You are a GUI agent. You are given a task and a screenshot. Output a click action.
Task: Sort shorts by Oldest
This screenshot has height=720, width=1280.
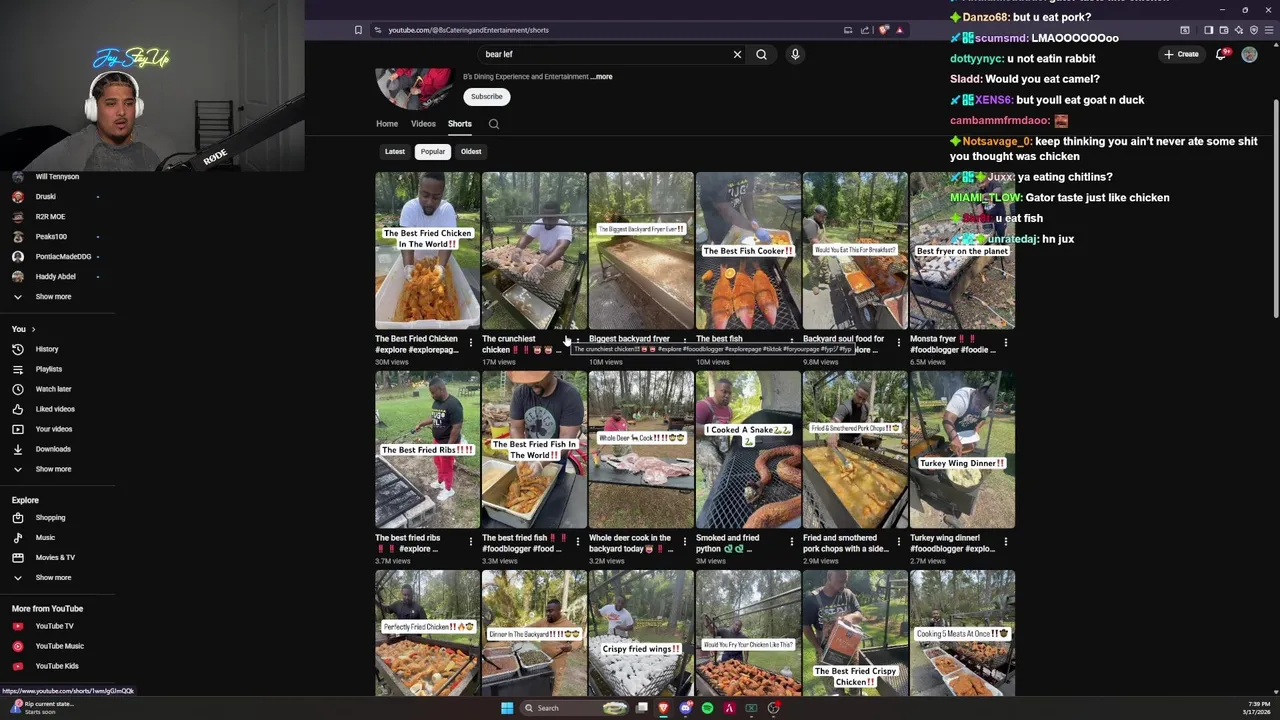[471, 152]
